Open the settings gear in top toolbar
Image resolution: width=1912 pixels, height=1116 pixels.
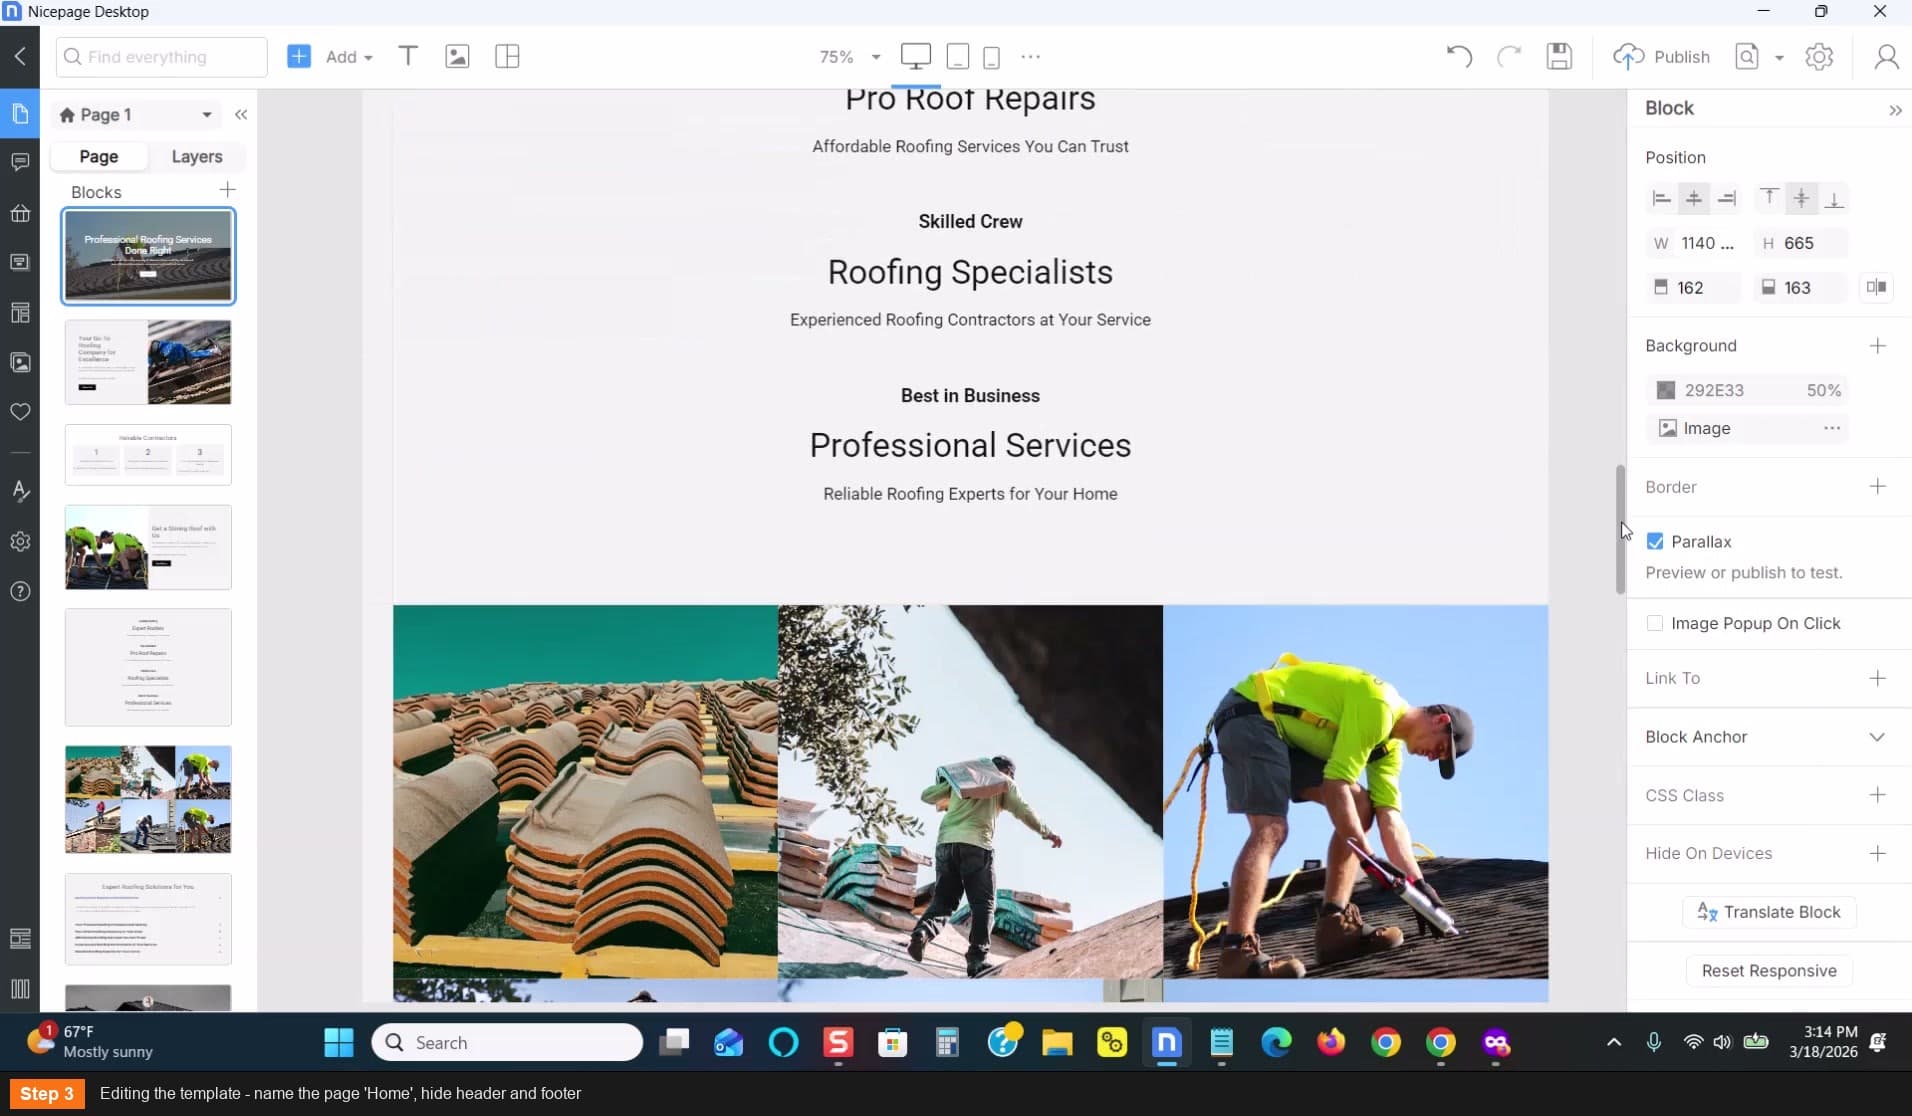tap(1819, 57)
